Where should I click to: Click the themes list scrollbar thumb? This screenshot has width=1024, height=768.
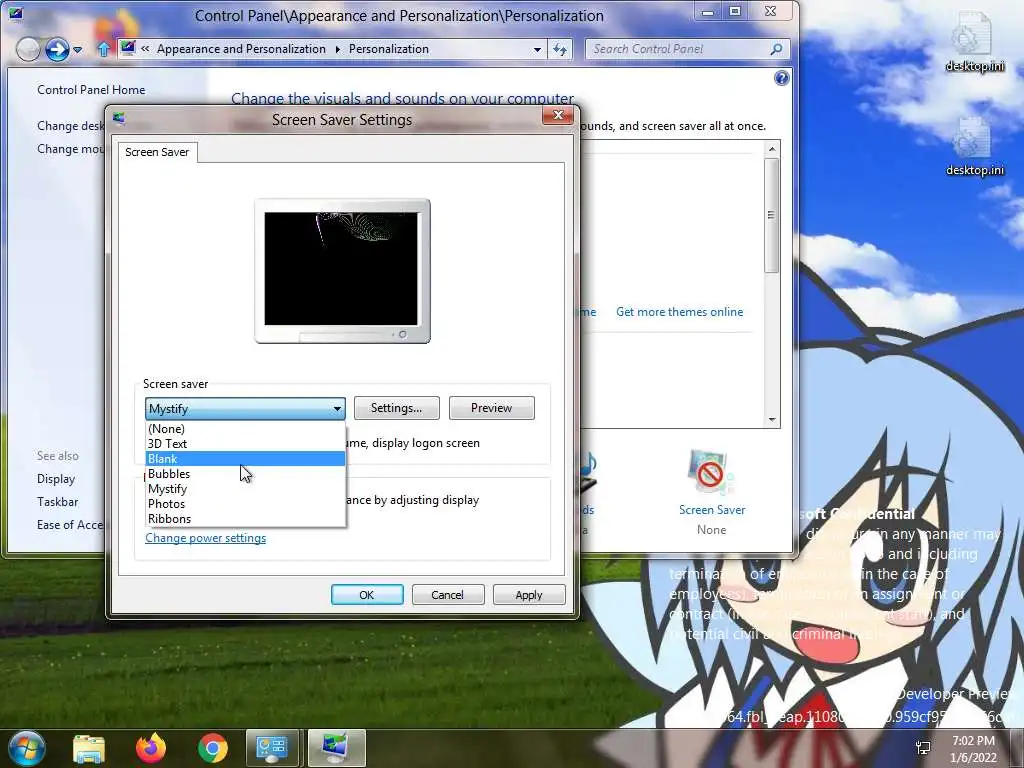771,216
